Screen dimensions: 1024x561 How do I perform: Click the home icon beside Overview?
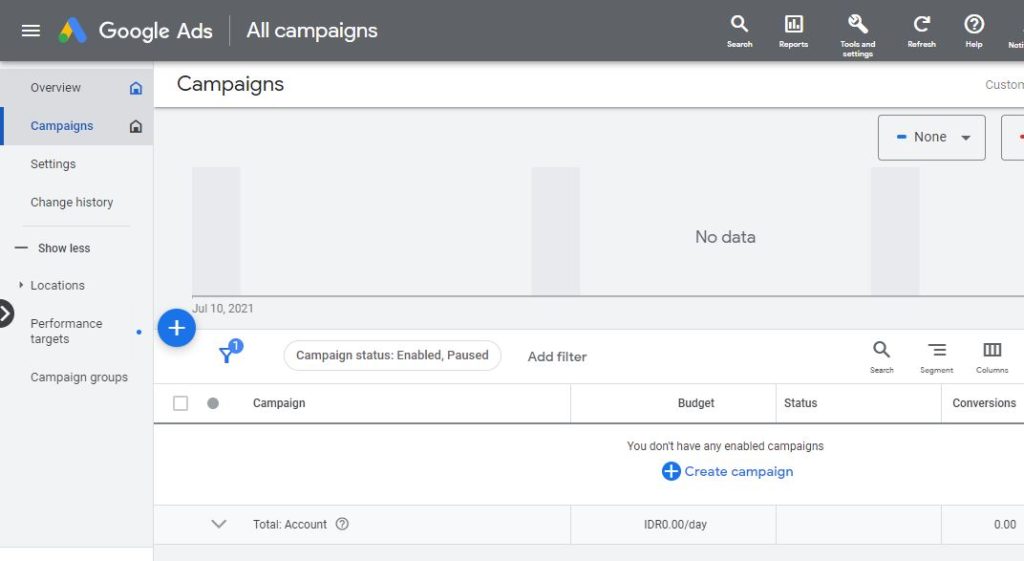click(x=136, y=88)
